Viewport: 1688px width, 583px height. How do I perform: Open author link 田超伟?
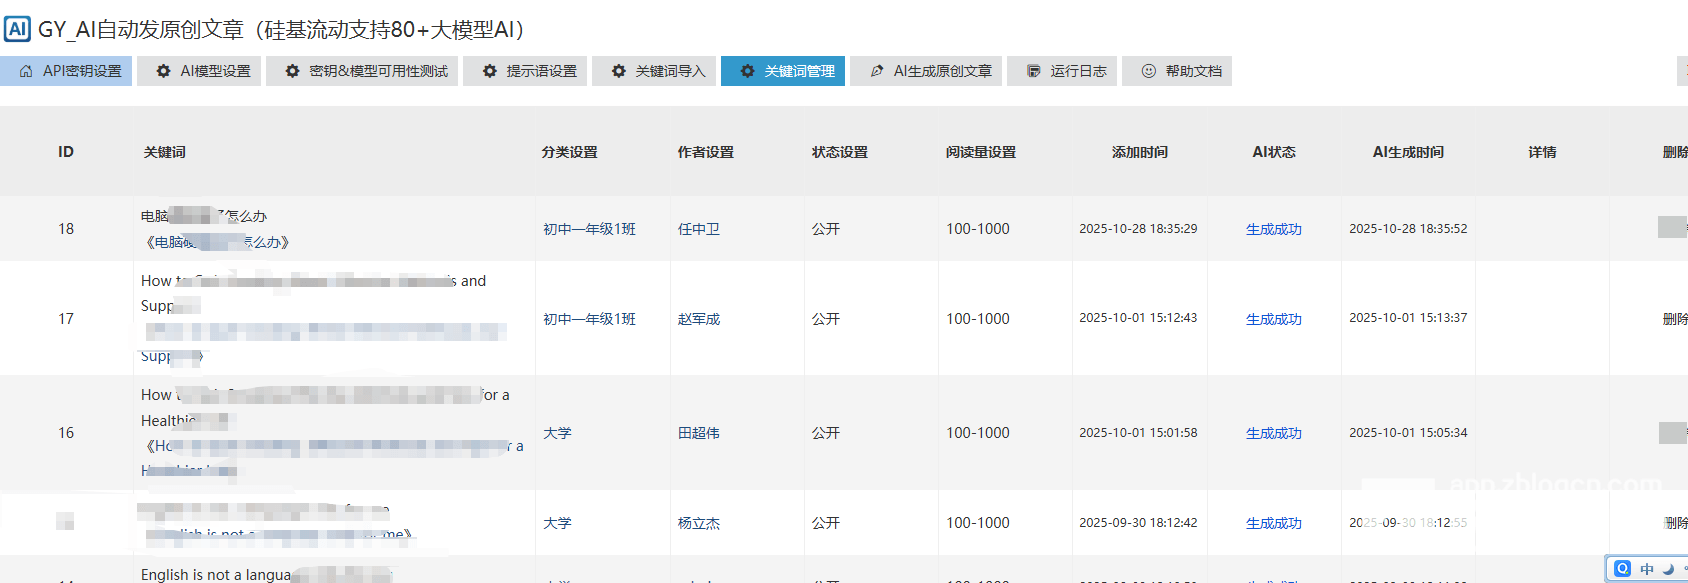click(x=698, y=433)
